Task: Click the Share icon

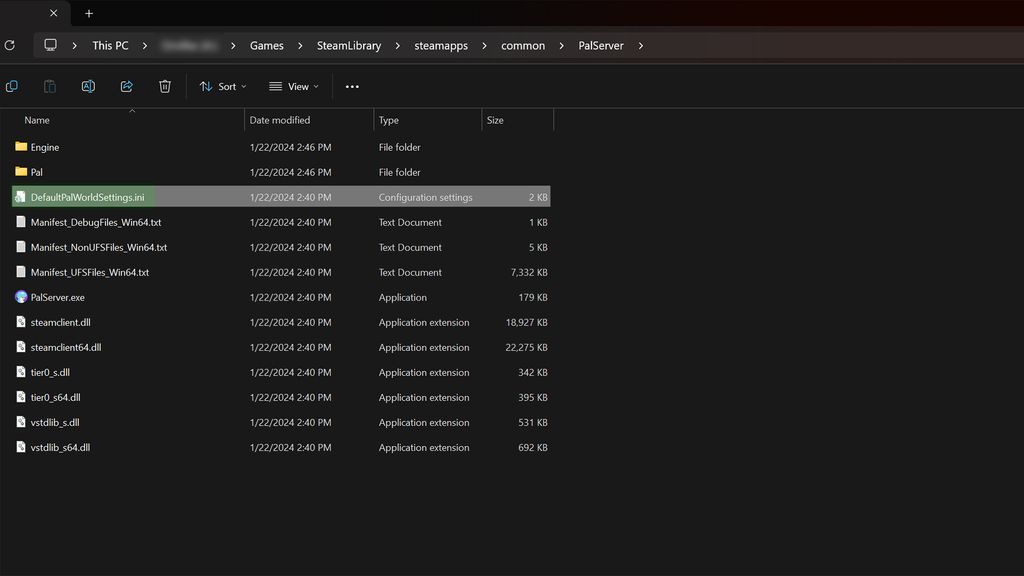Action: point(126,86)
